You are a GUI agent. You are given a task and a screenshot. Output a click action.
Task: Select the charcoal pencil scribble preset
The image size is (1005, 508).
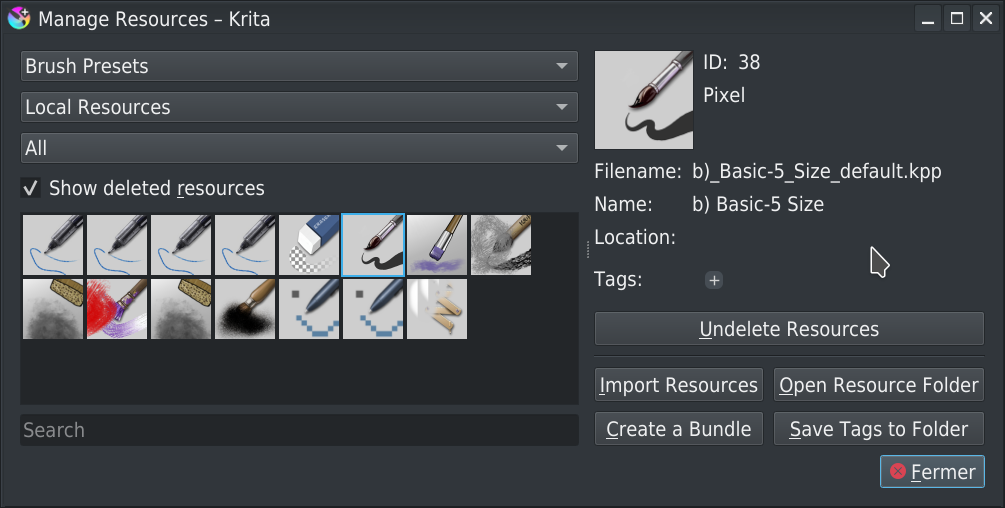[x=501, y=245]
